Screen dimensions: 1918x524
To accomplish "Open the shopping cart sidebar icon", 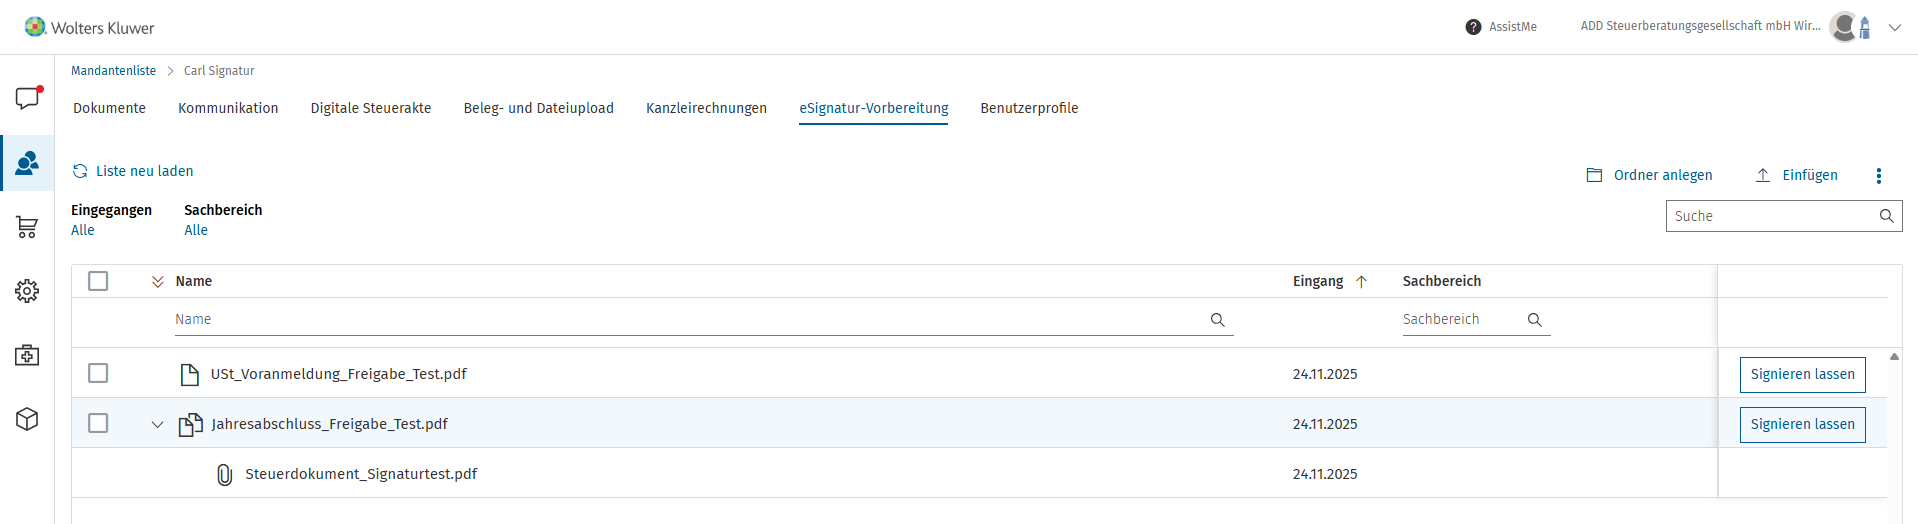I will (x=27, y=227).
